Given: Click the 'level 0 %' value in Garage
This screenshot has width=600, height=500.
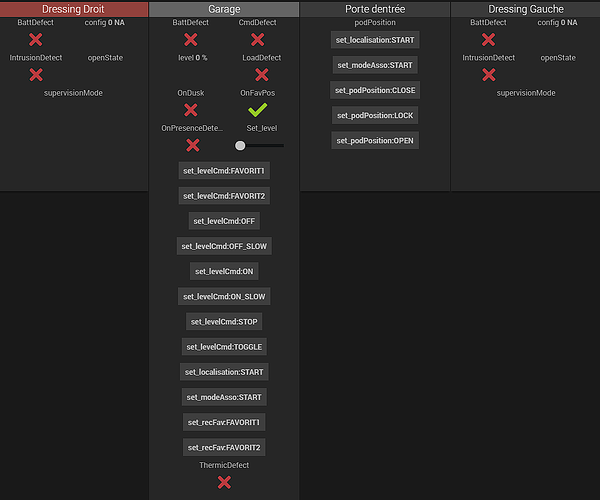Looking at the screenshot, I should 192,58.
